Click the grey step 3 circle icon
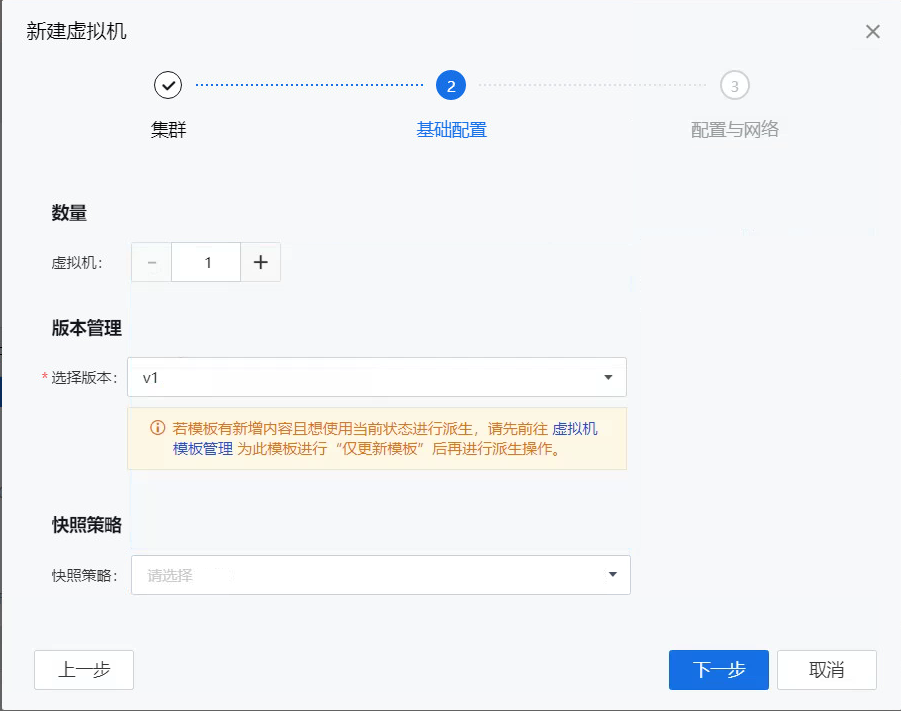The width and height of the screenshot is (901, 711). (x=735, y=86)
